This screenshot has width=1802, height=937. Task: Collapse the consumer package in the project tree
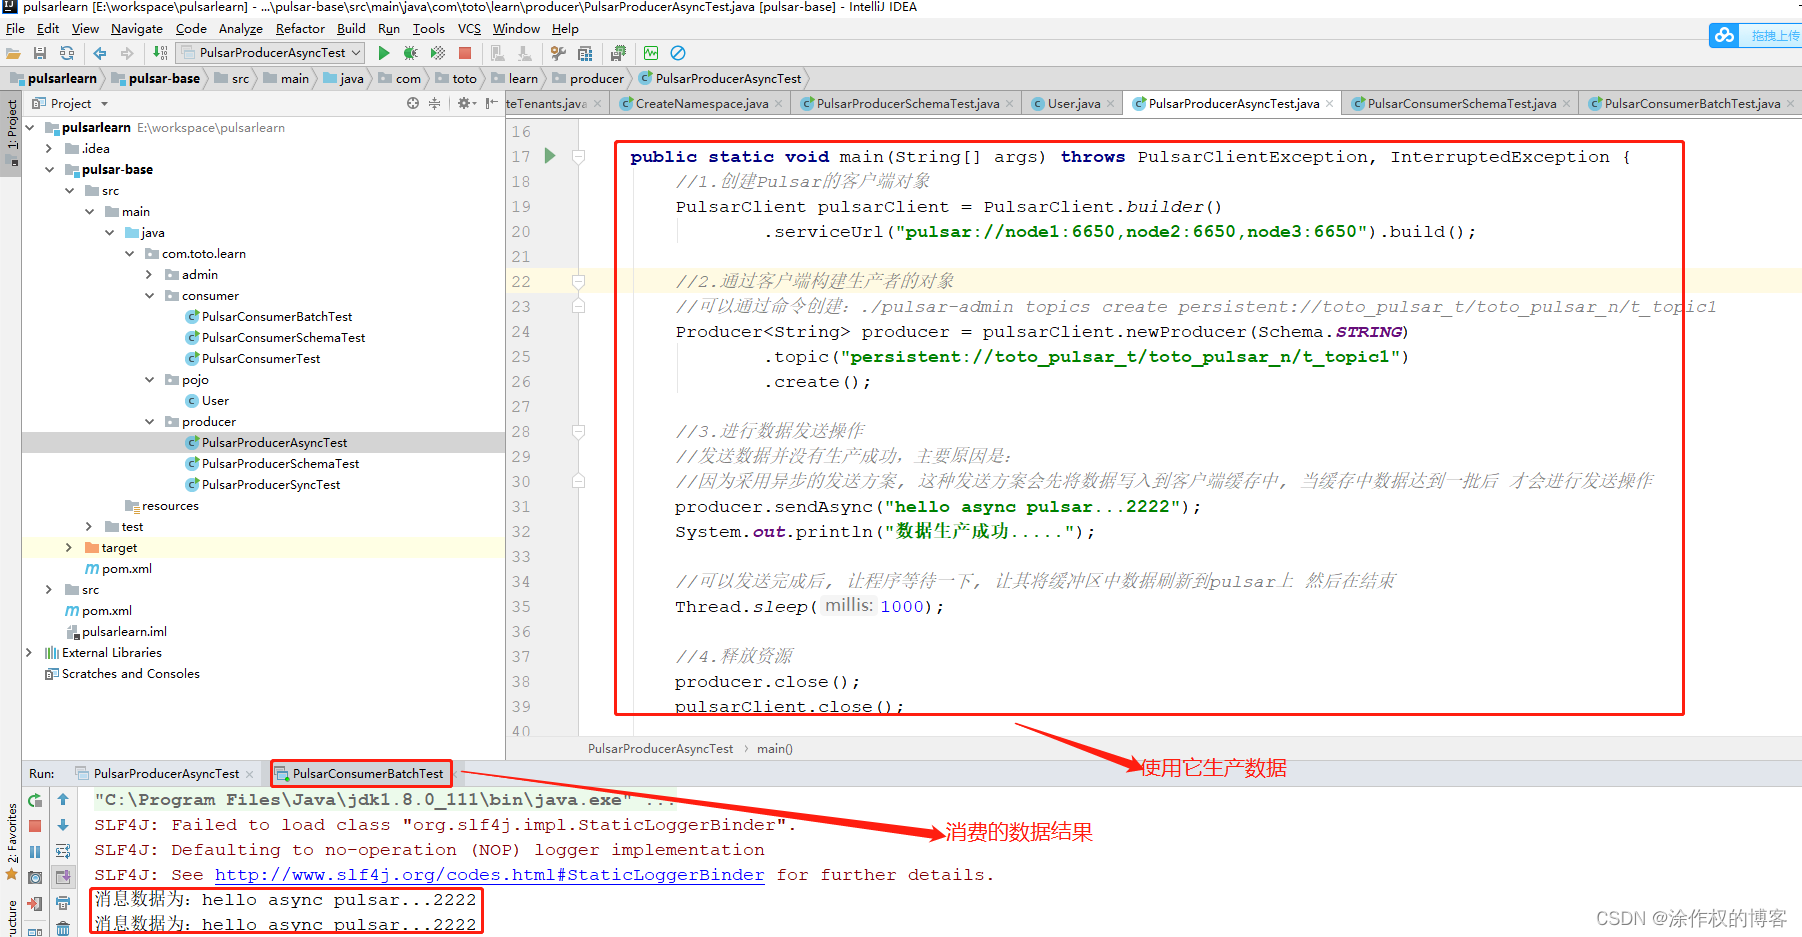(x=149, y=295)
